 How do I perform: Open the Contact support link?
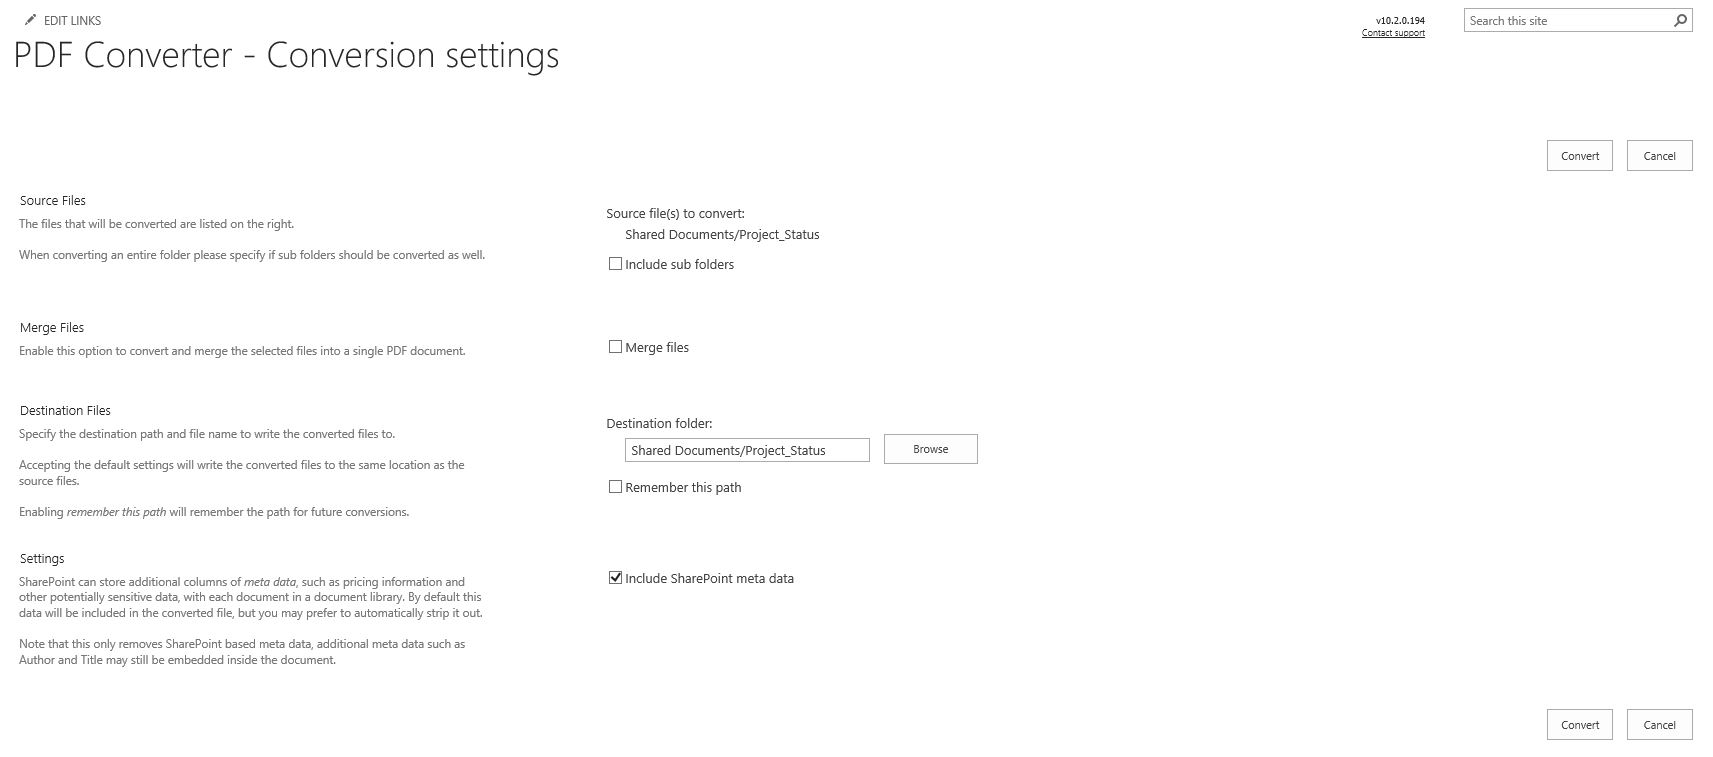point(1392,32)
